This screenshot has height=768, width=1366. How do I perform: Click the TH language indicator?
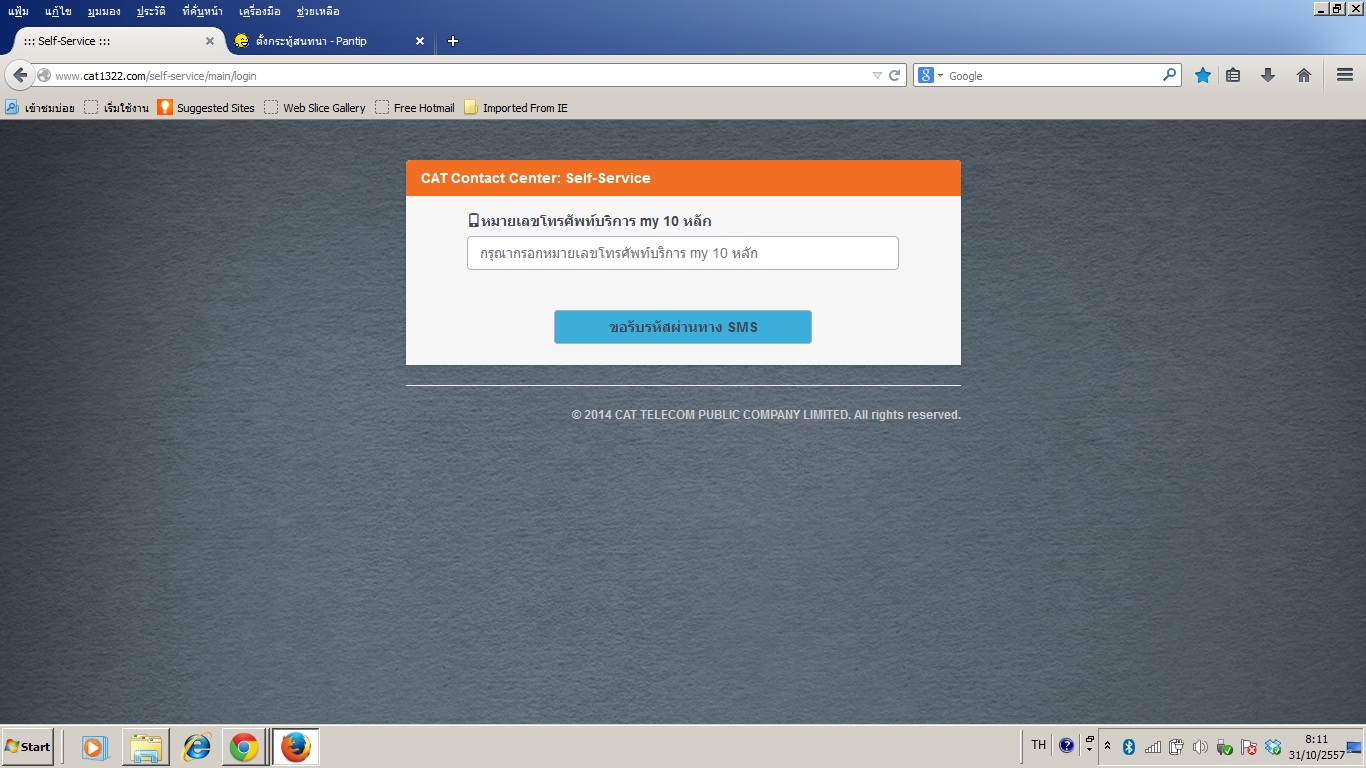tap(1039, 745)
